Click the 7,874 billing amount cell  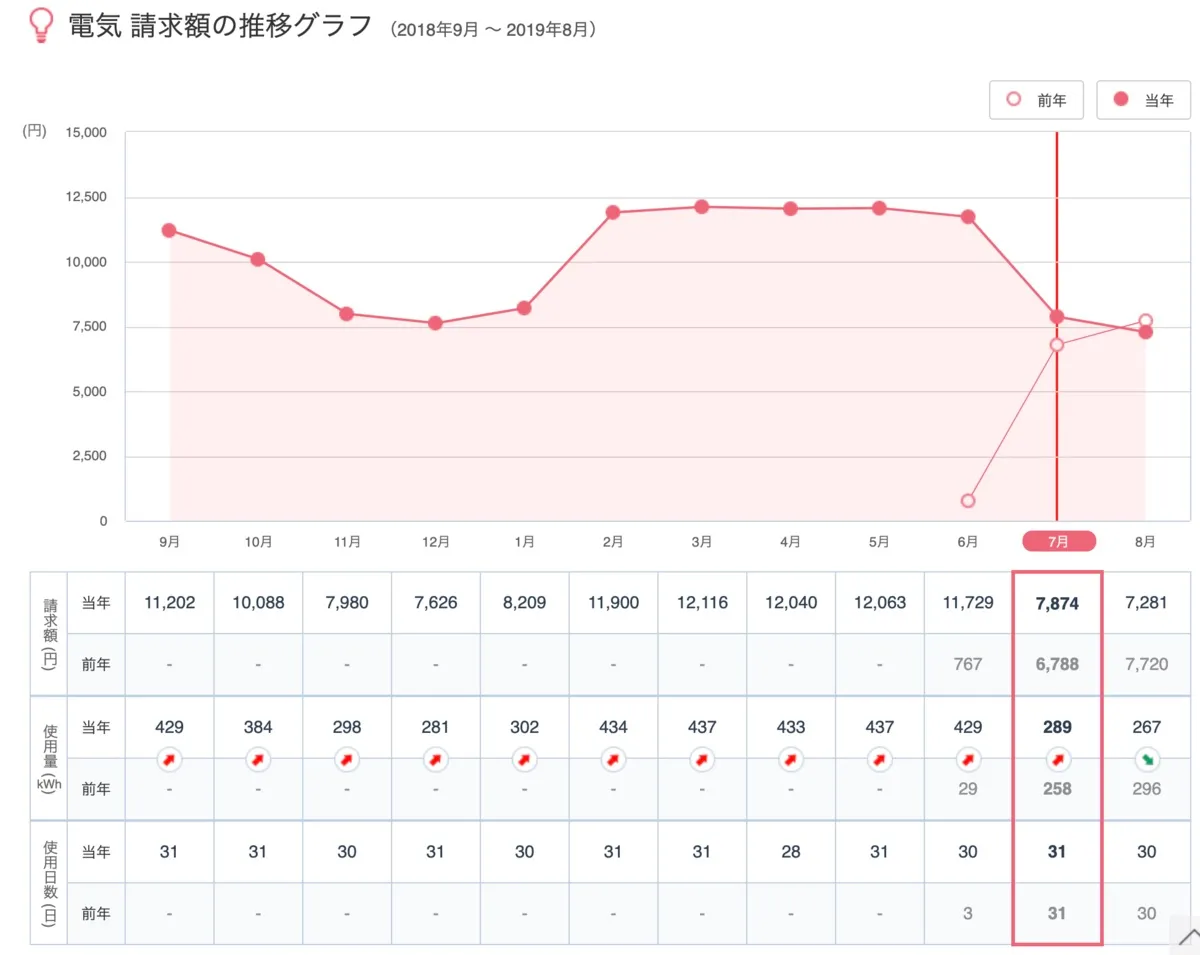(x=1057, y=603)
